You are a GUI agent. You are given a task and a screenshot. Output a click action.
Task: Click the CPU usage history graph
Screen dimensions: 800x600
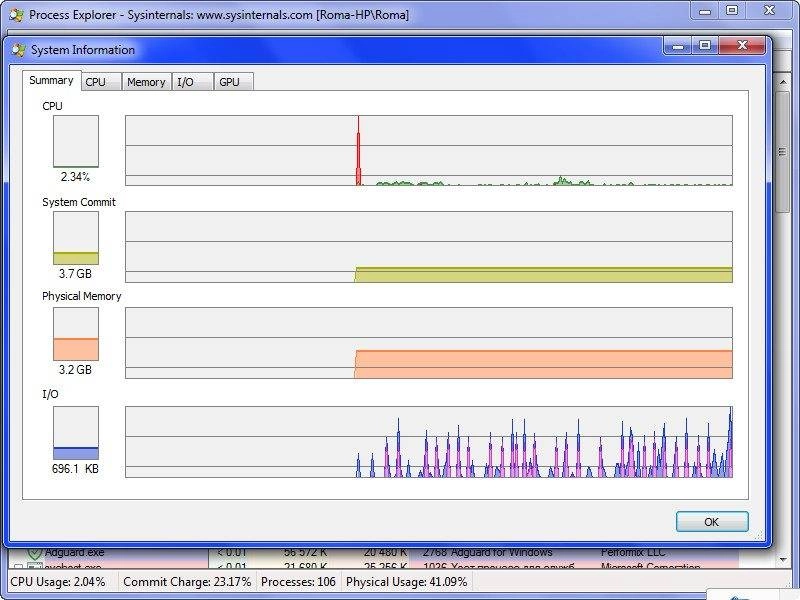click(x=429, y=151)
